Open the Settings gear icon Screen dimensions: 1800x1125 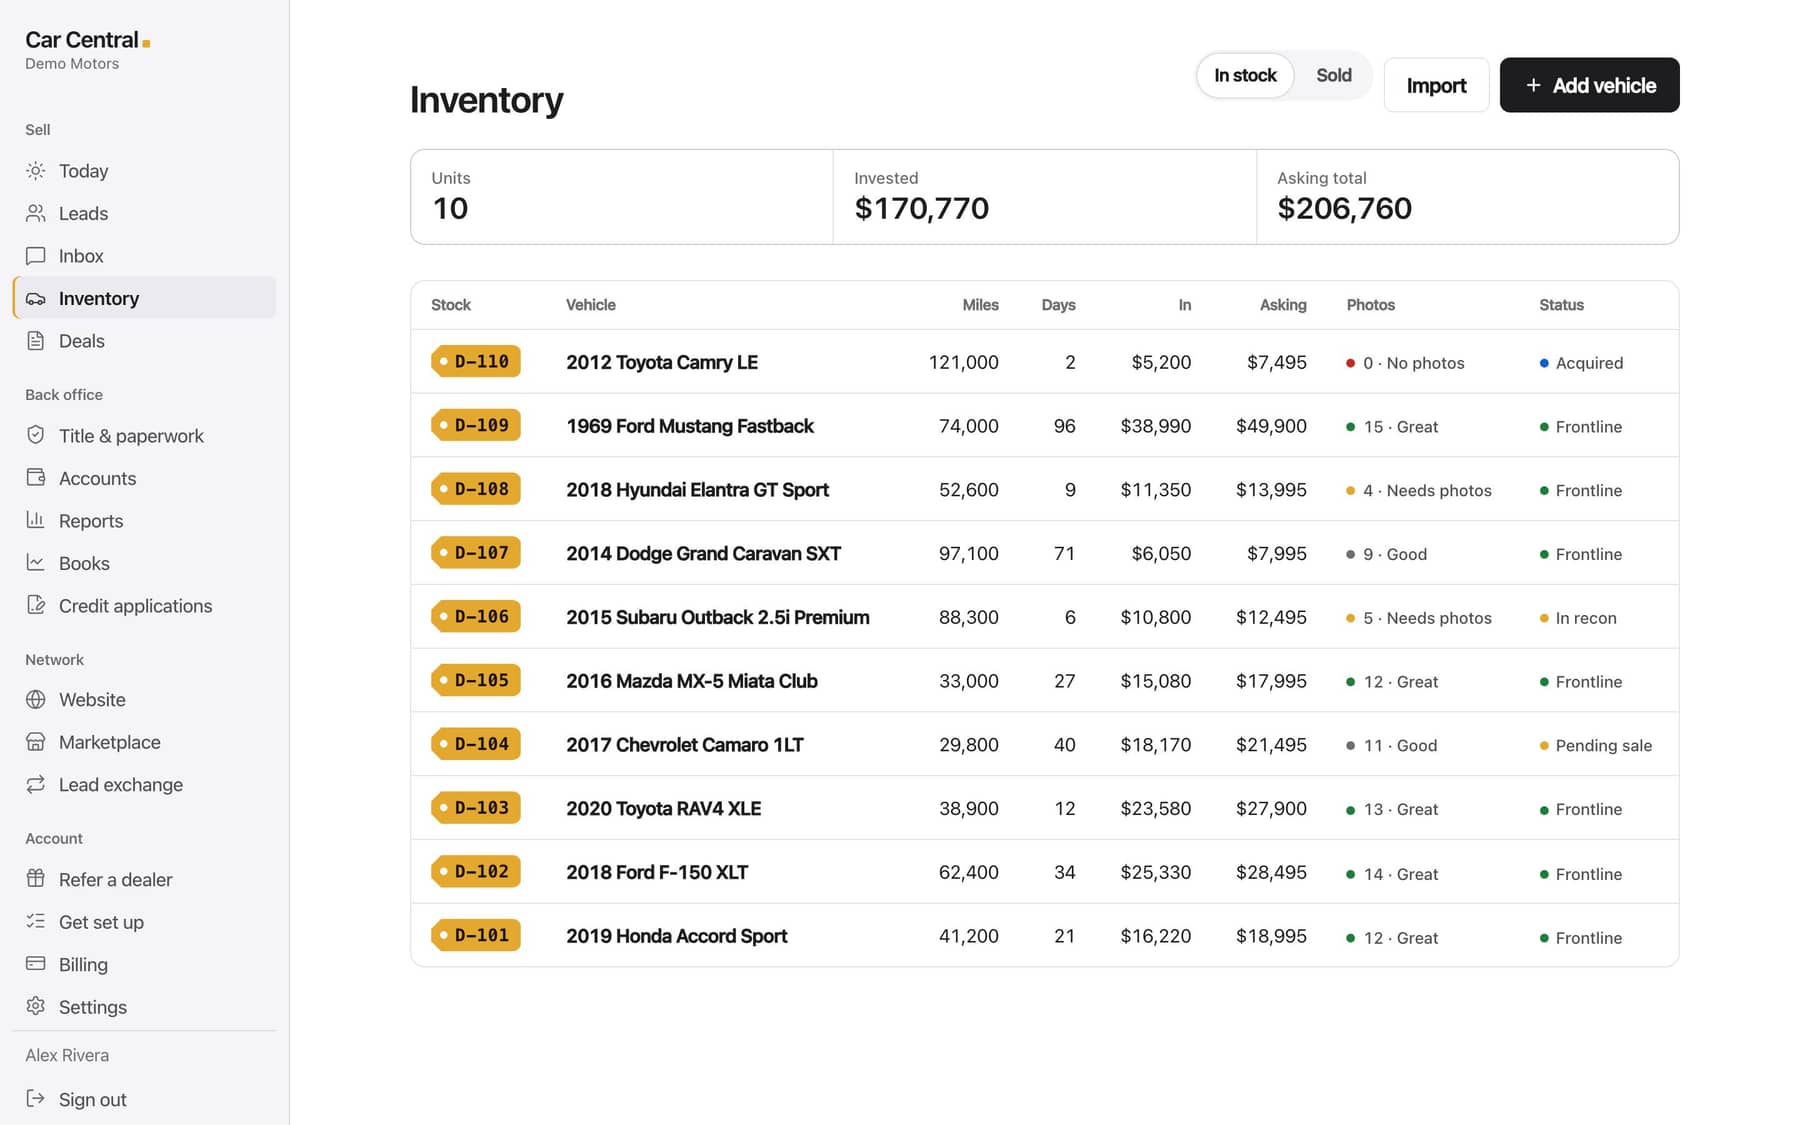pos(36,1007)
